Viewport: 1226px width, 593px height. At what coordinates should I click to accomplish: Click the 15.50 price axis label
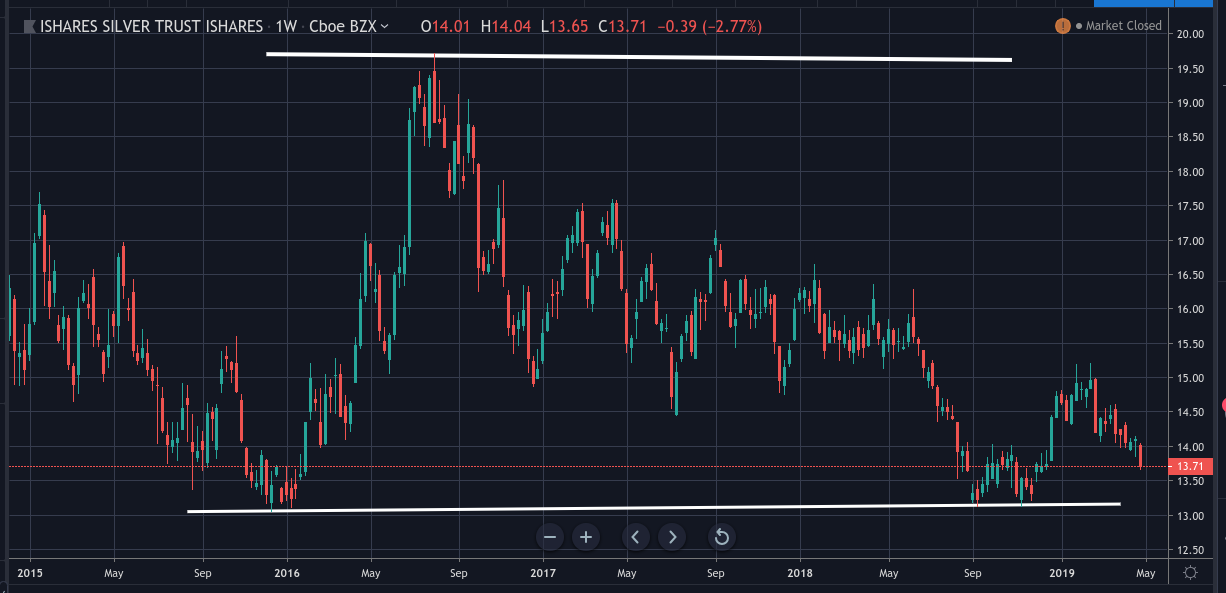1190,344
